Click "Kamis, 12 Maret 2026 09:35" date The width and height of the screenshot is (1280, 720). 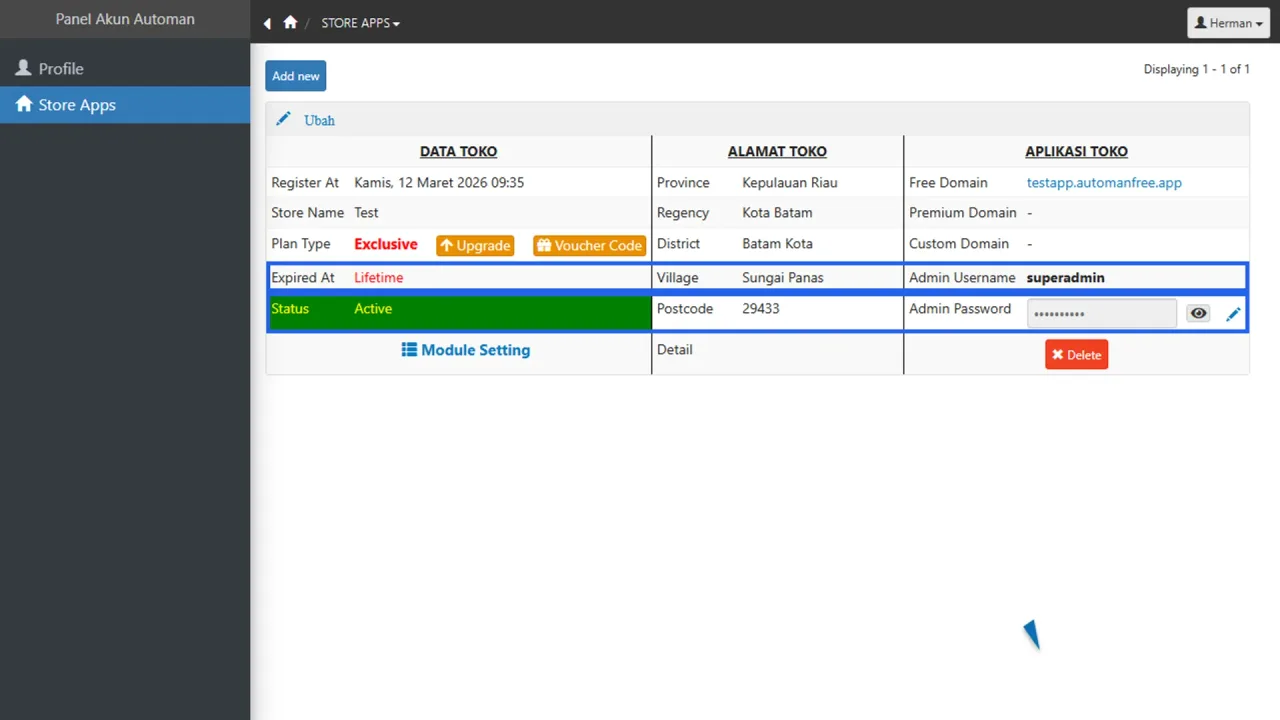[439, 183]
